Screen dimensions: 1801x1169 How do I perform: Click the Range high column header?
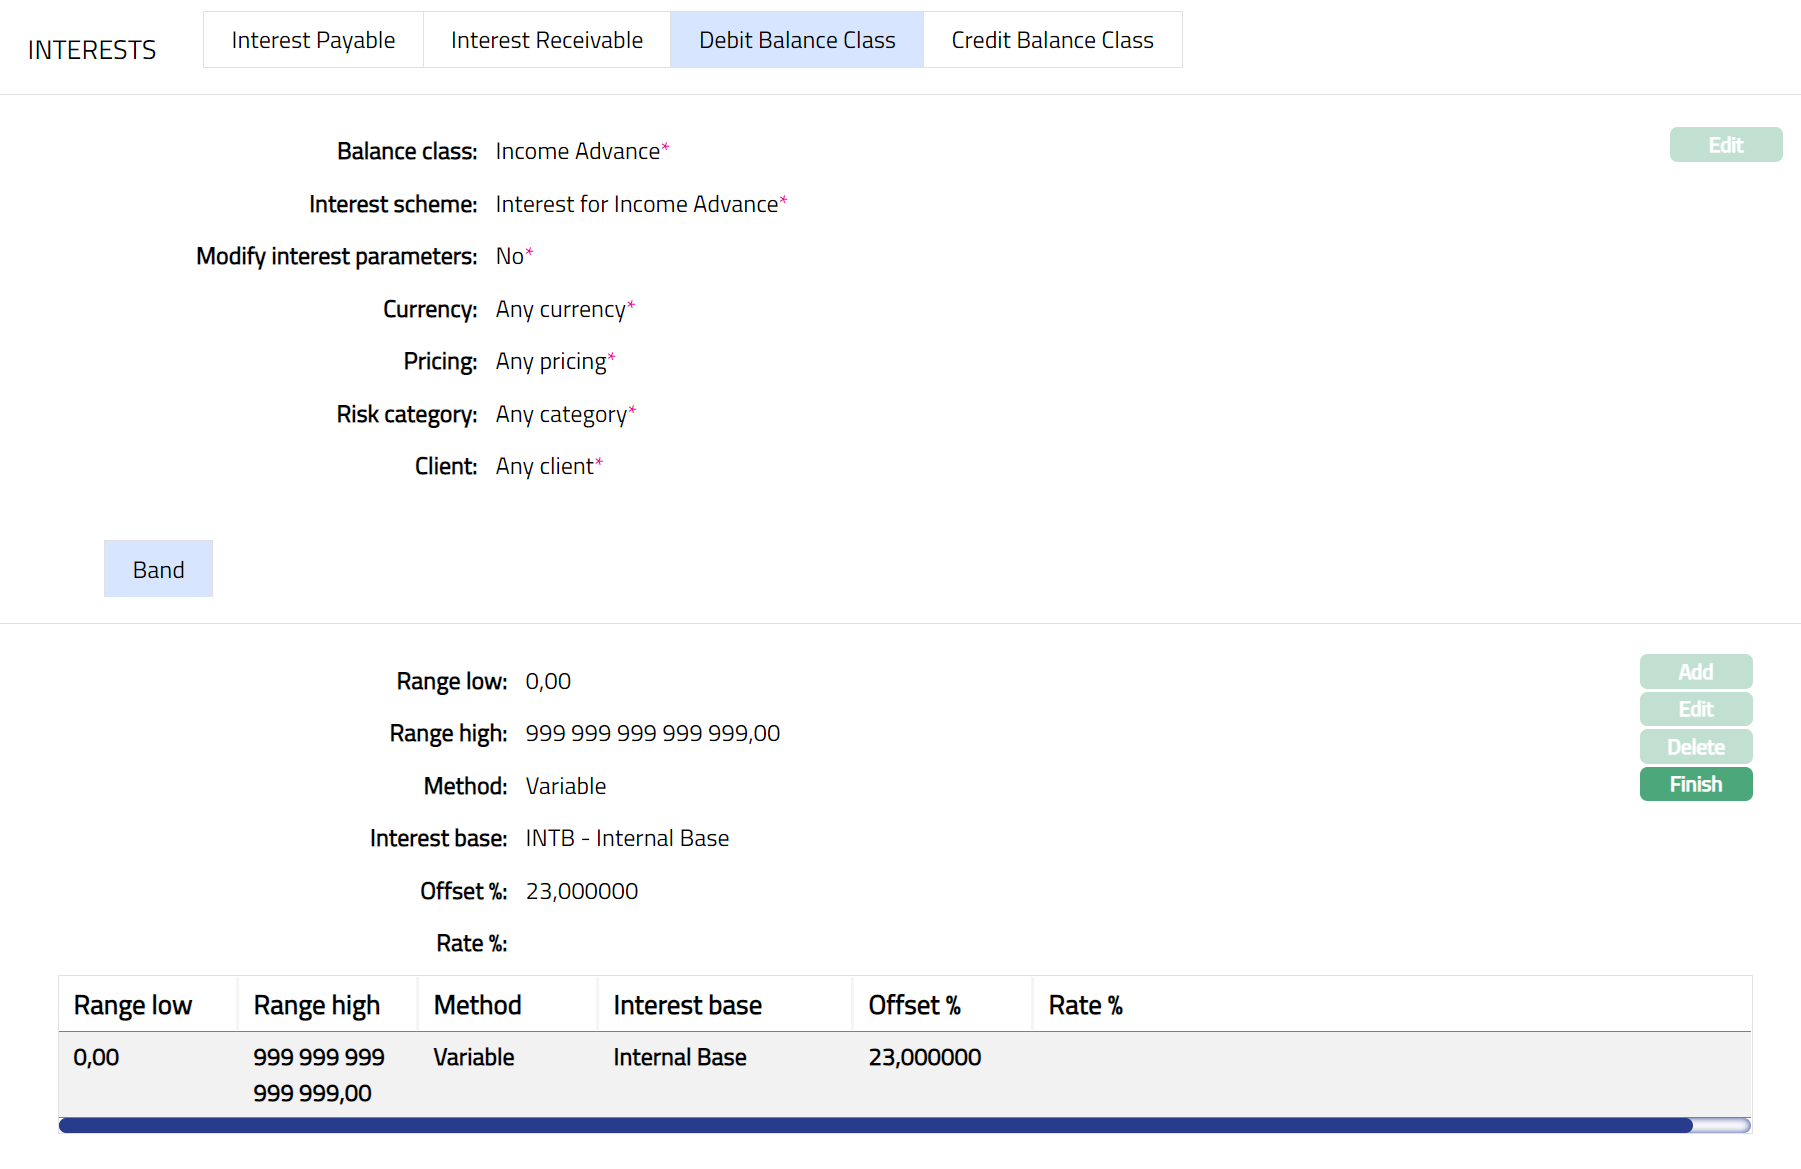[x=316, y=1005]
